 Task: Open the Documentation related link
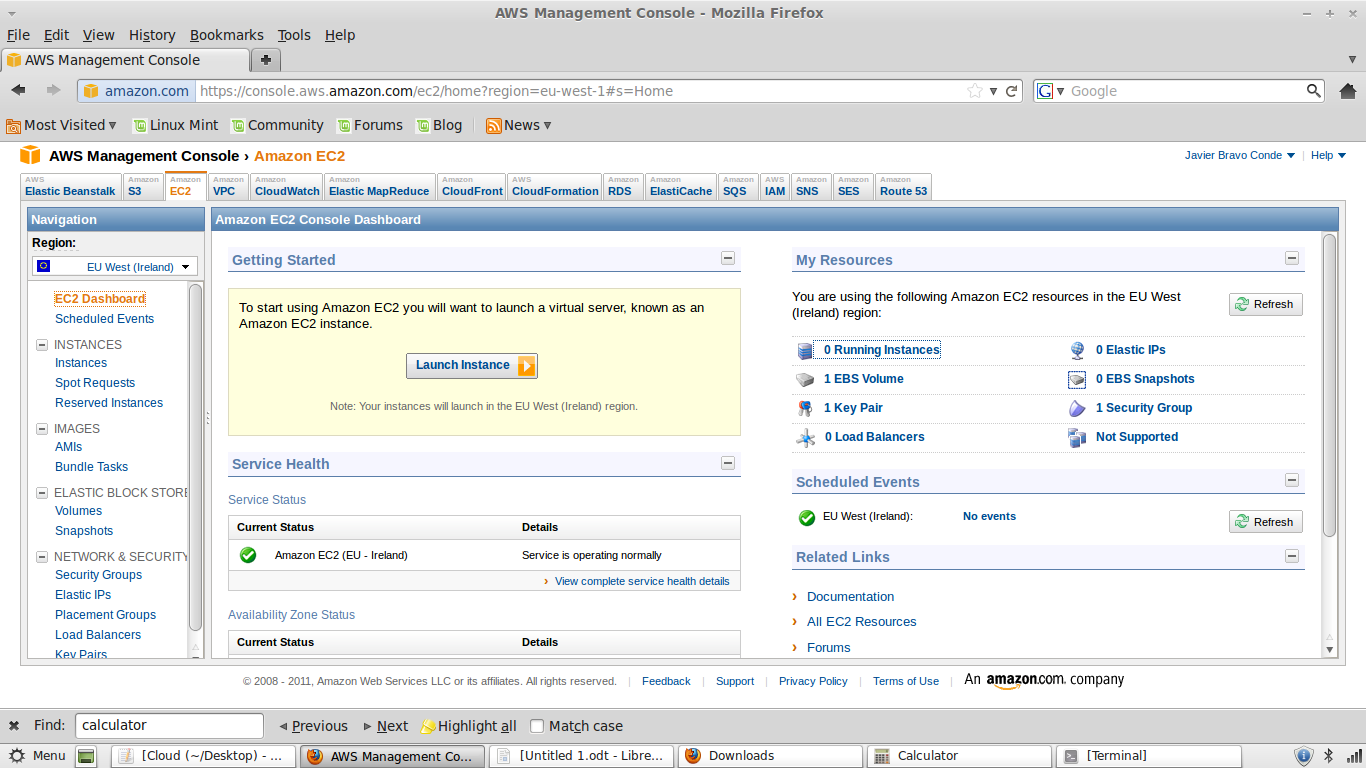(850, 597)
